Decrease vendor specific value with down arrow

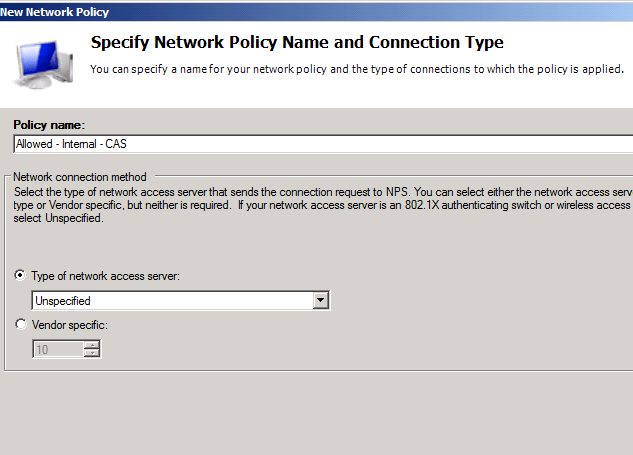(92, 353)
